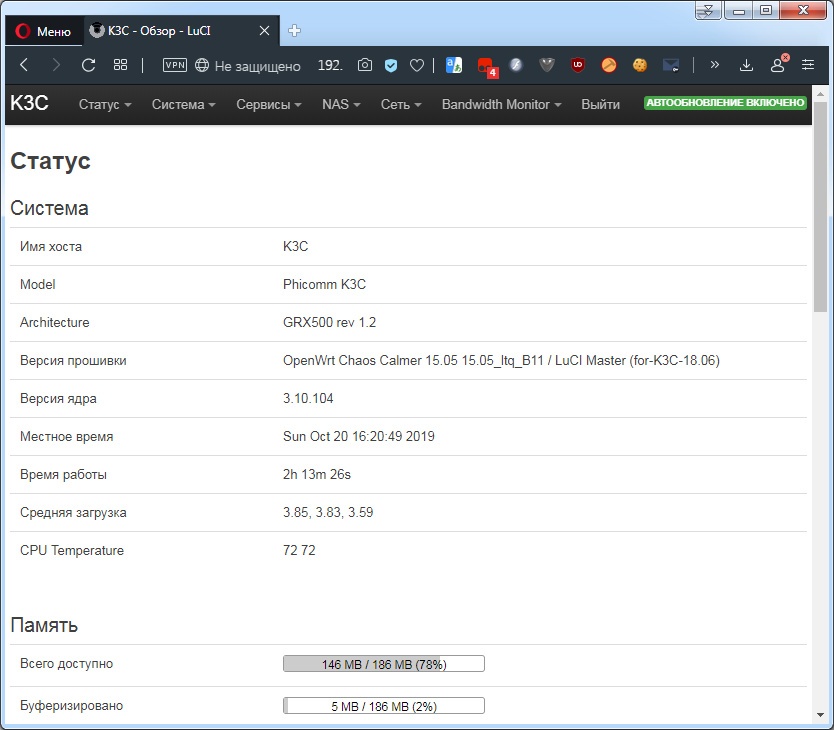Screen dimensions: 834x730
Task: Open browser downloads via download arrow icon
Action: [746, 65]
